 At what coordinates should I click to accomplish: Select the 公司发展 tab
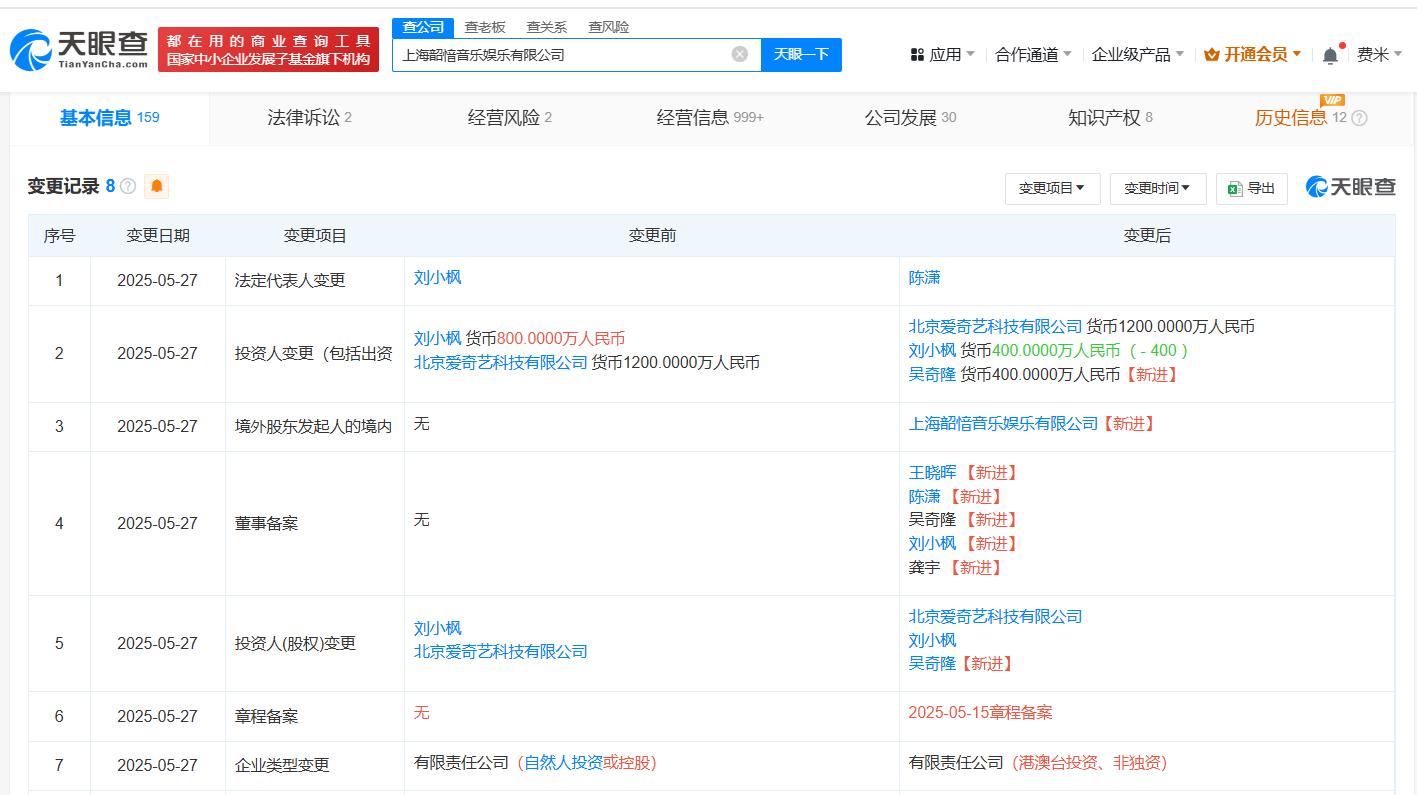click(x=910, y=118)
